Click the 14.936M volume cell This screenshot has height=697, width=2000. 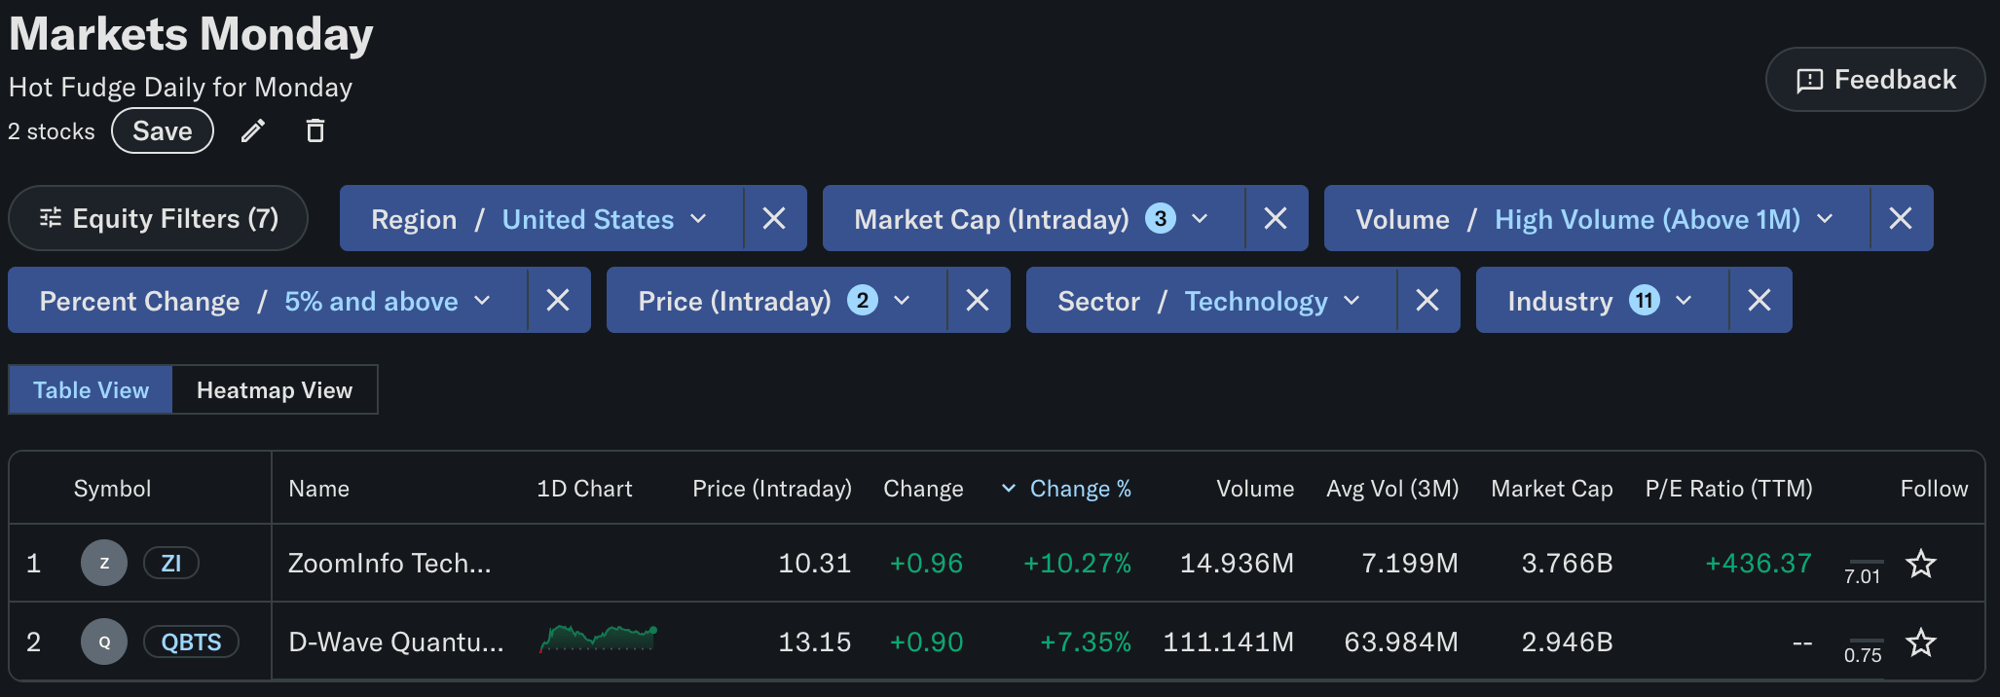tap(1237, 564)
